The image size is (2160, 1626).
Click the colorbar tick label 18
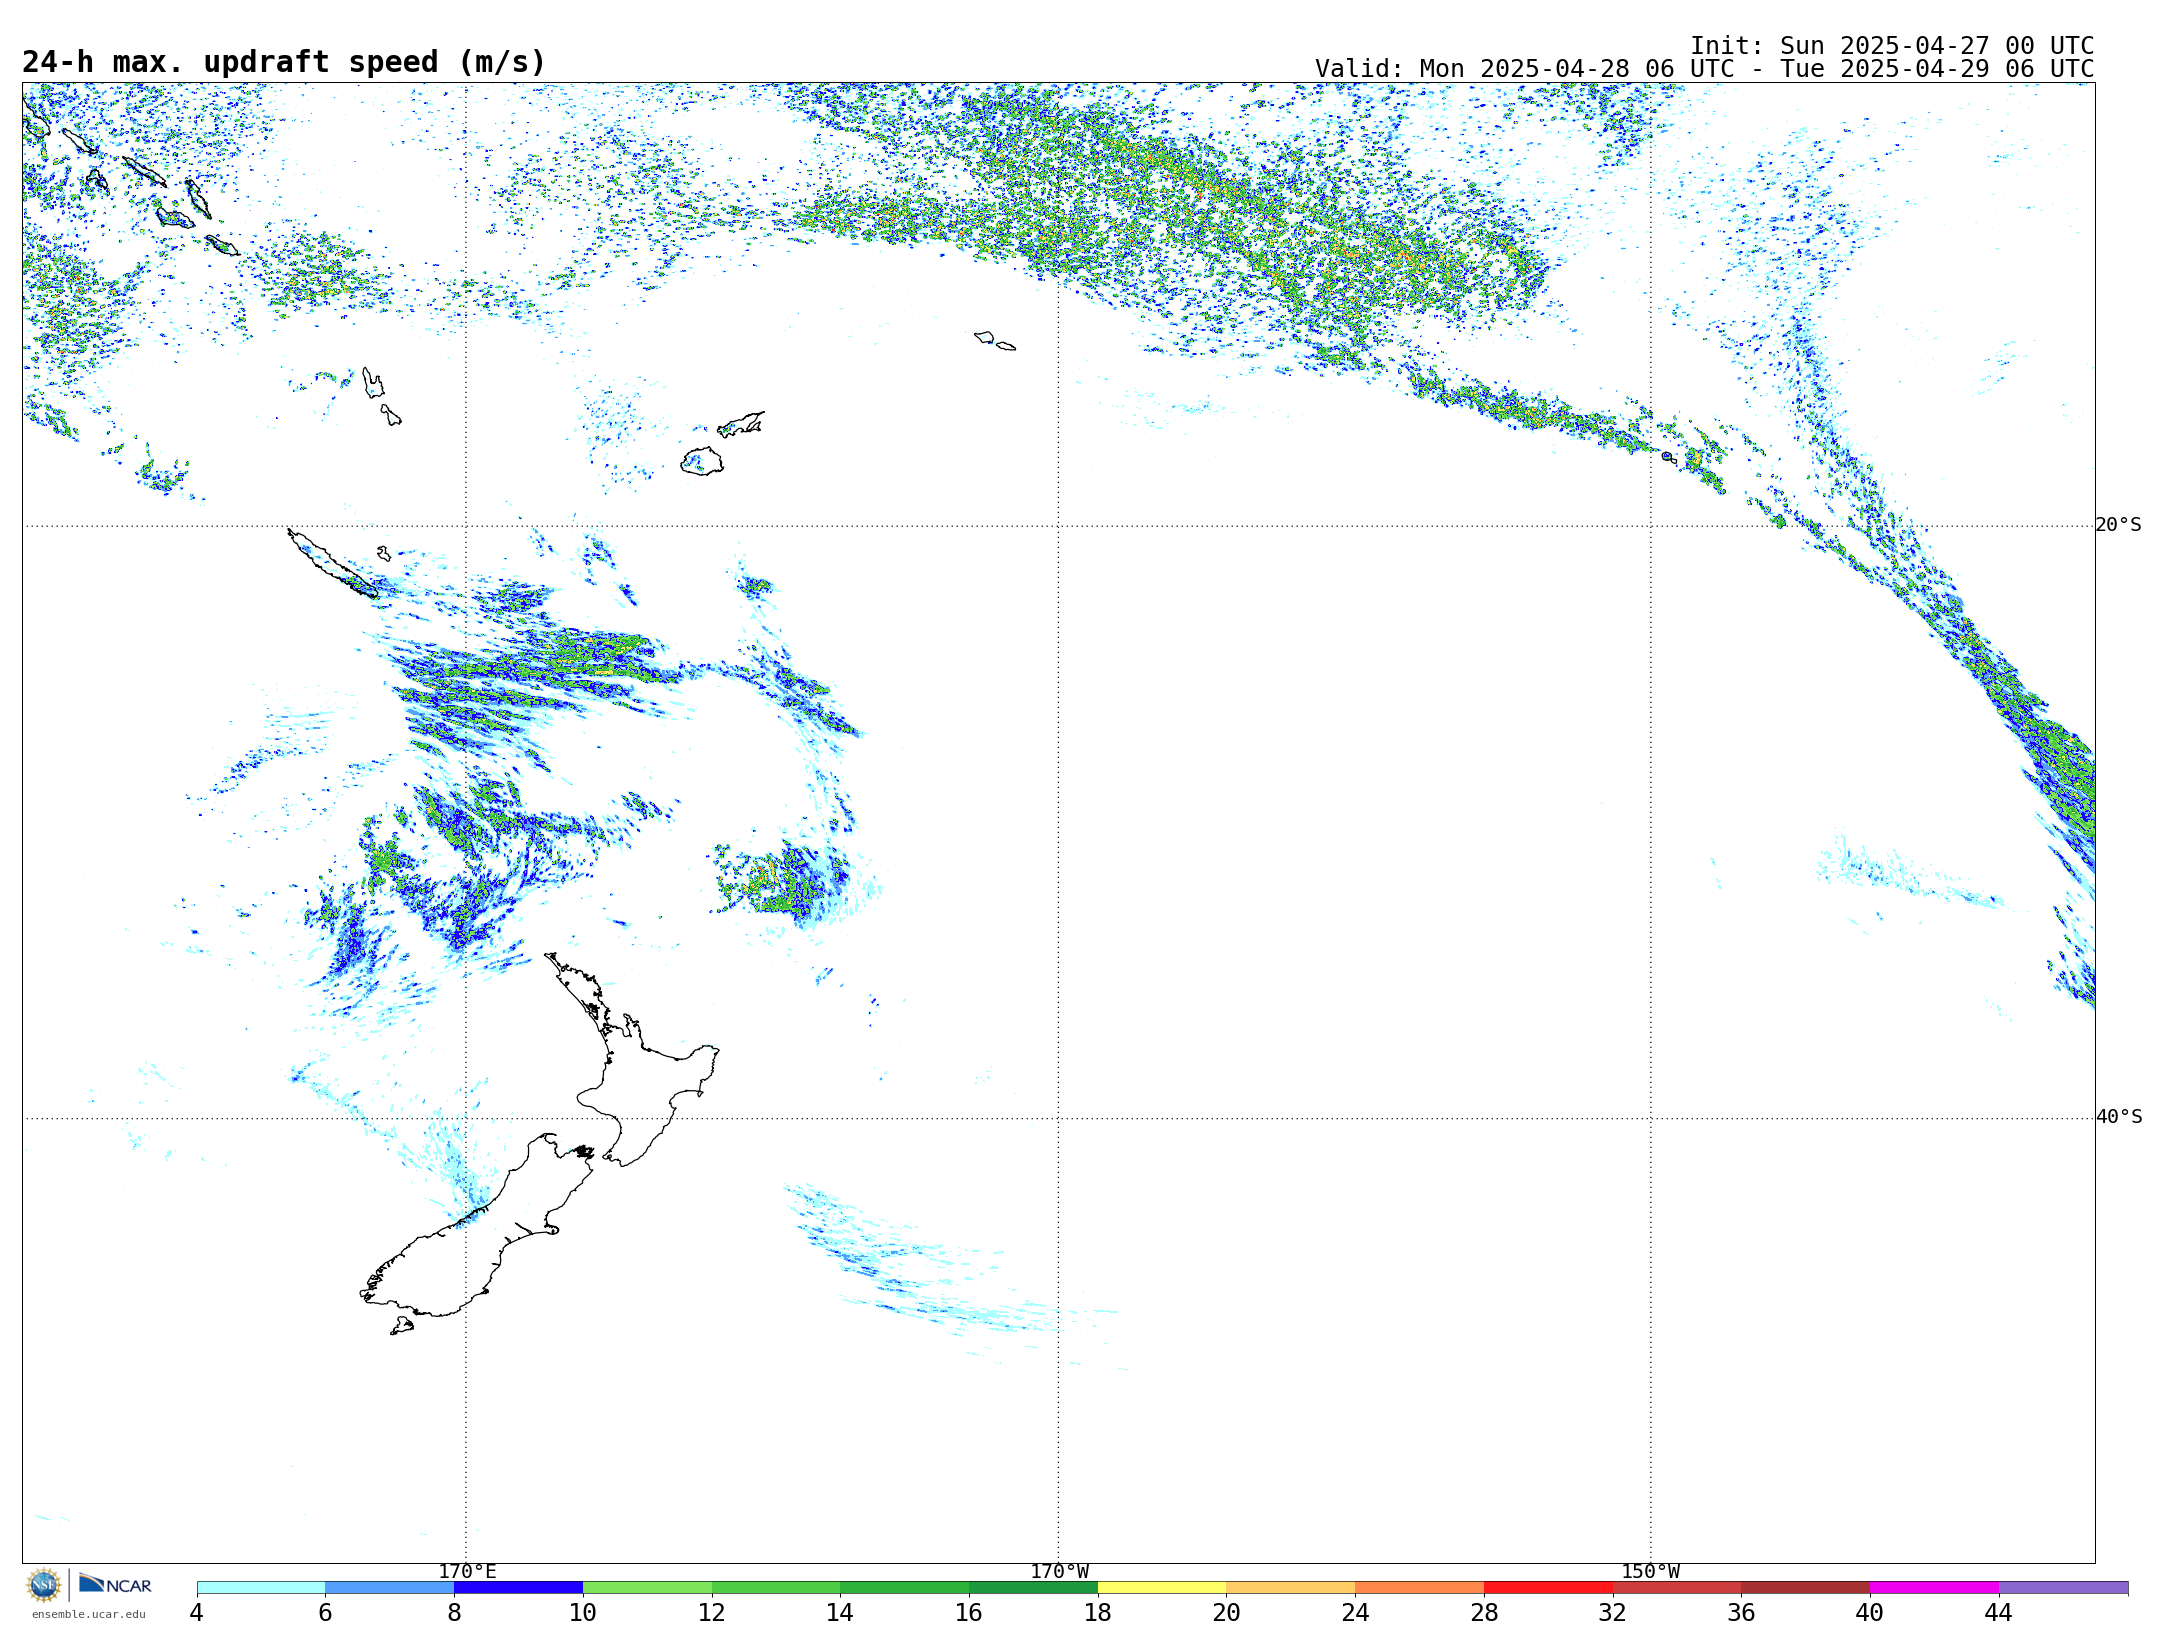(x=1098, y=1613)
